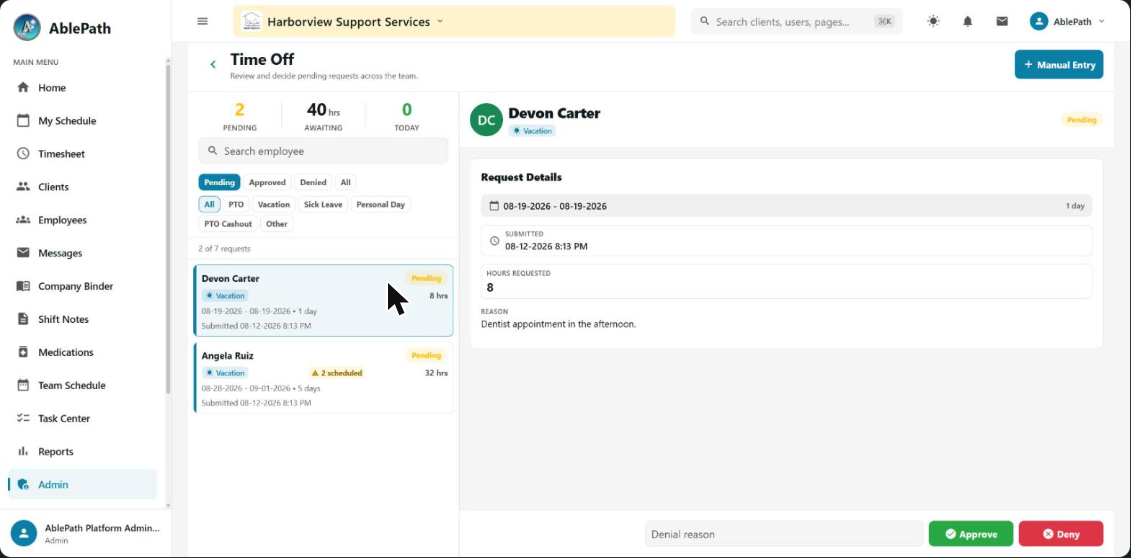Image resolution: width=1131 pixels, height=558 pixels.
Task: Click the AblePath user avatar icon
Action: pyautogui.click(x=1039, y=22)
